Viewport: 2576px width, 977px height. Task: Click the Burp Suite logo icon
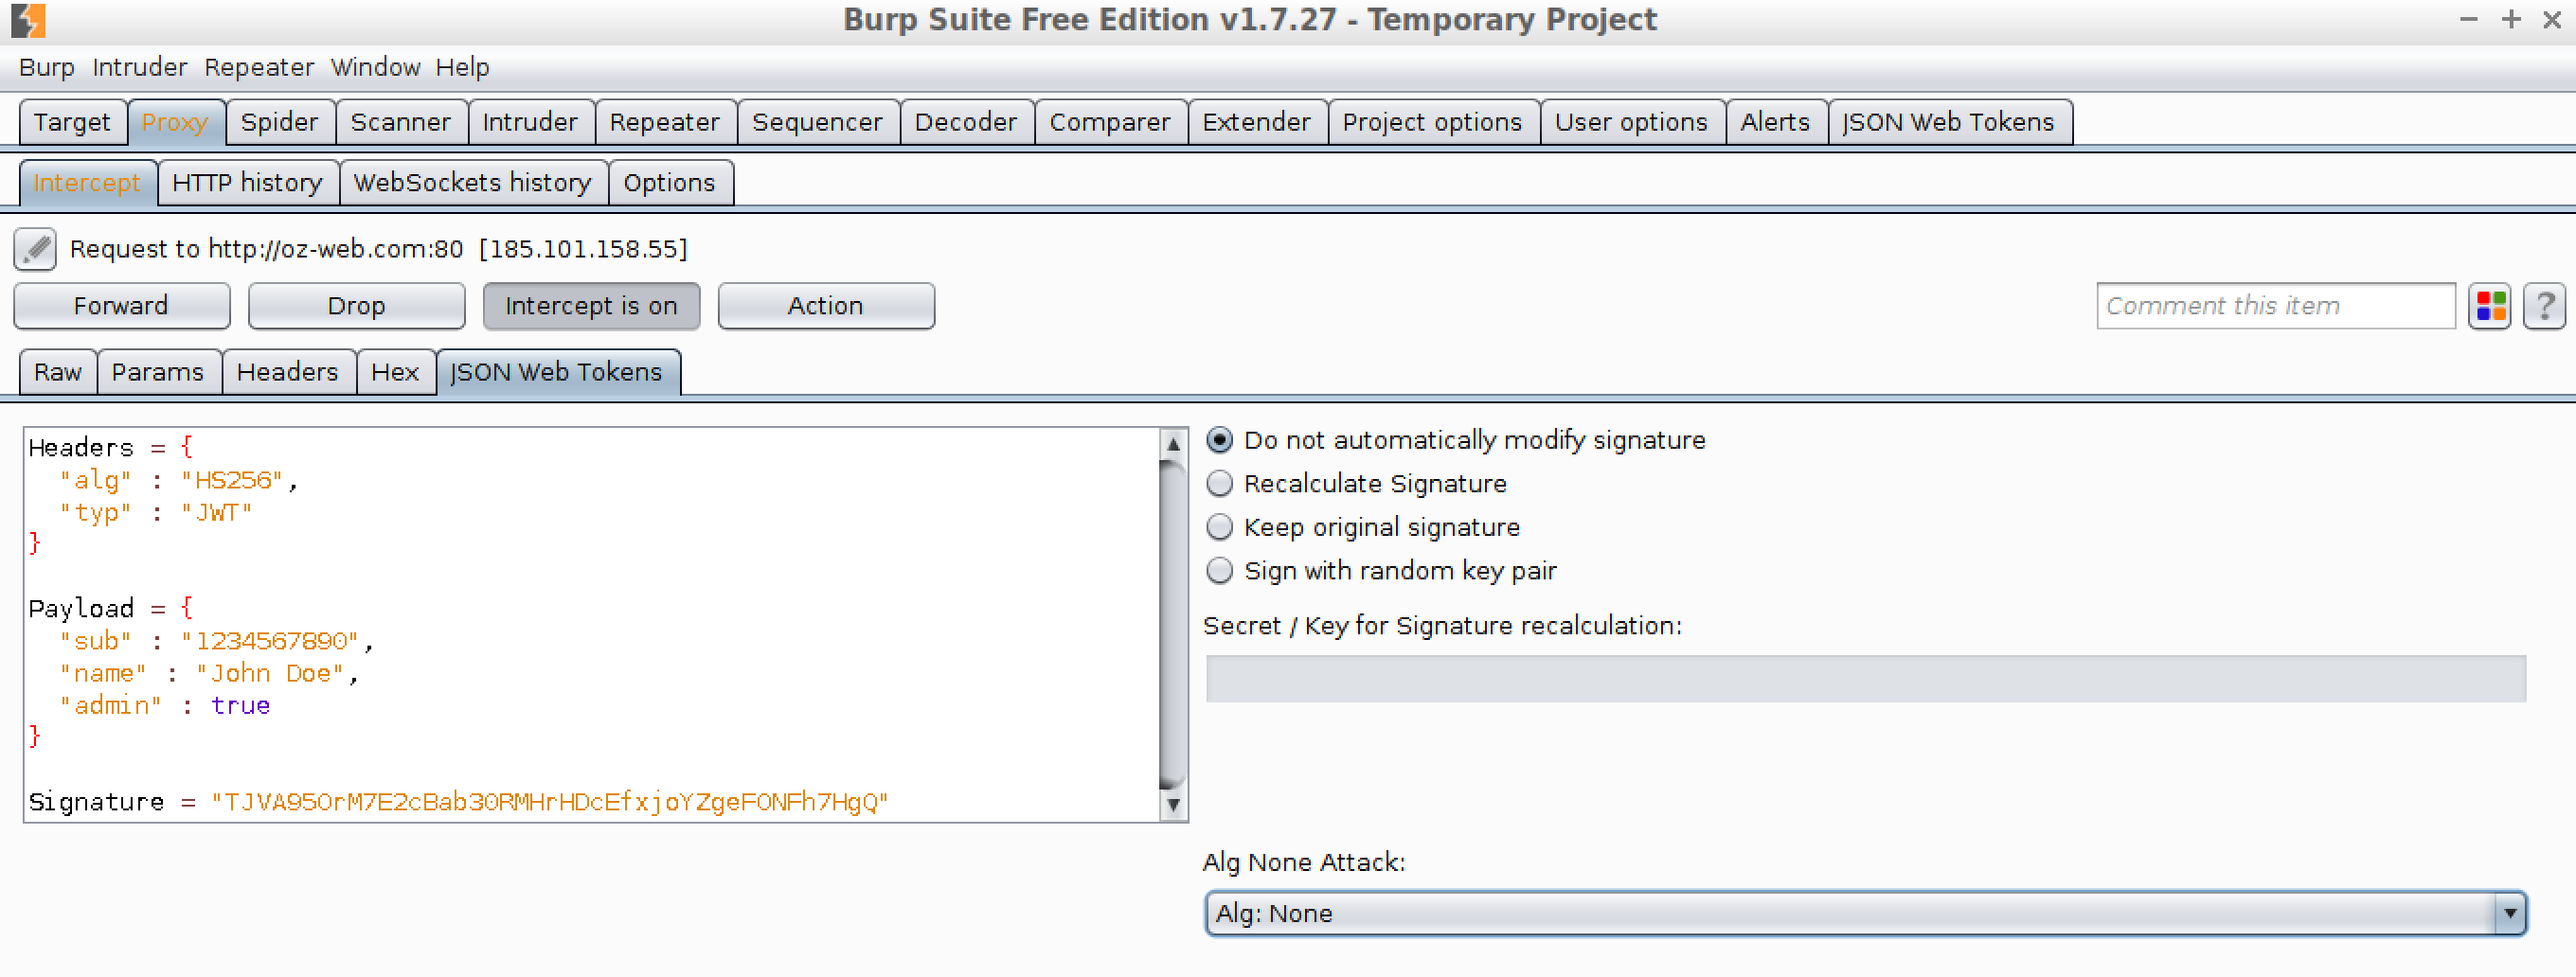click(28, 20)
